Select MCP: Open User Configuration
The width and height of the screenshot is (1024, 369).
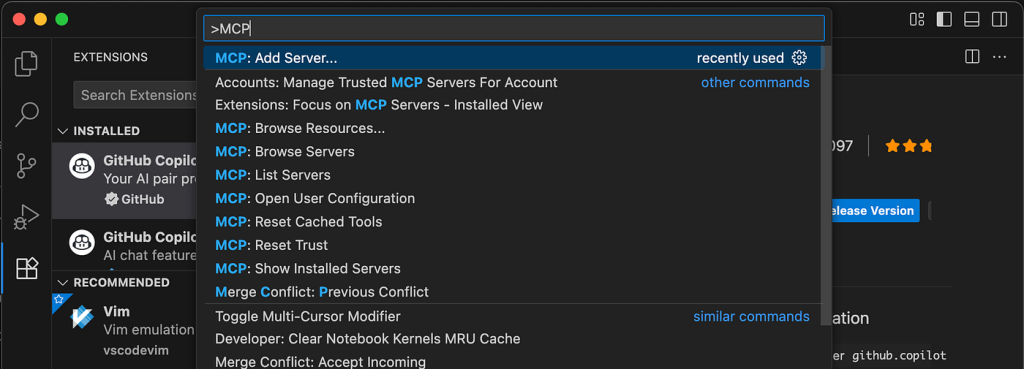(513, 198)
